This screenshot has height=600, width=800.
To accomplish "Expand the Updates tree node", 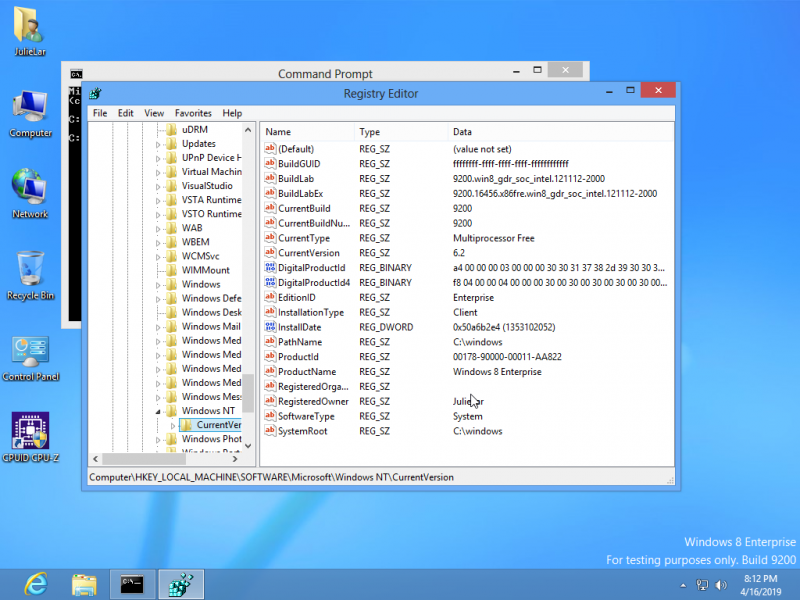I will click(158, 144).
